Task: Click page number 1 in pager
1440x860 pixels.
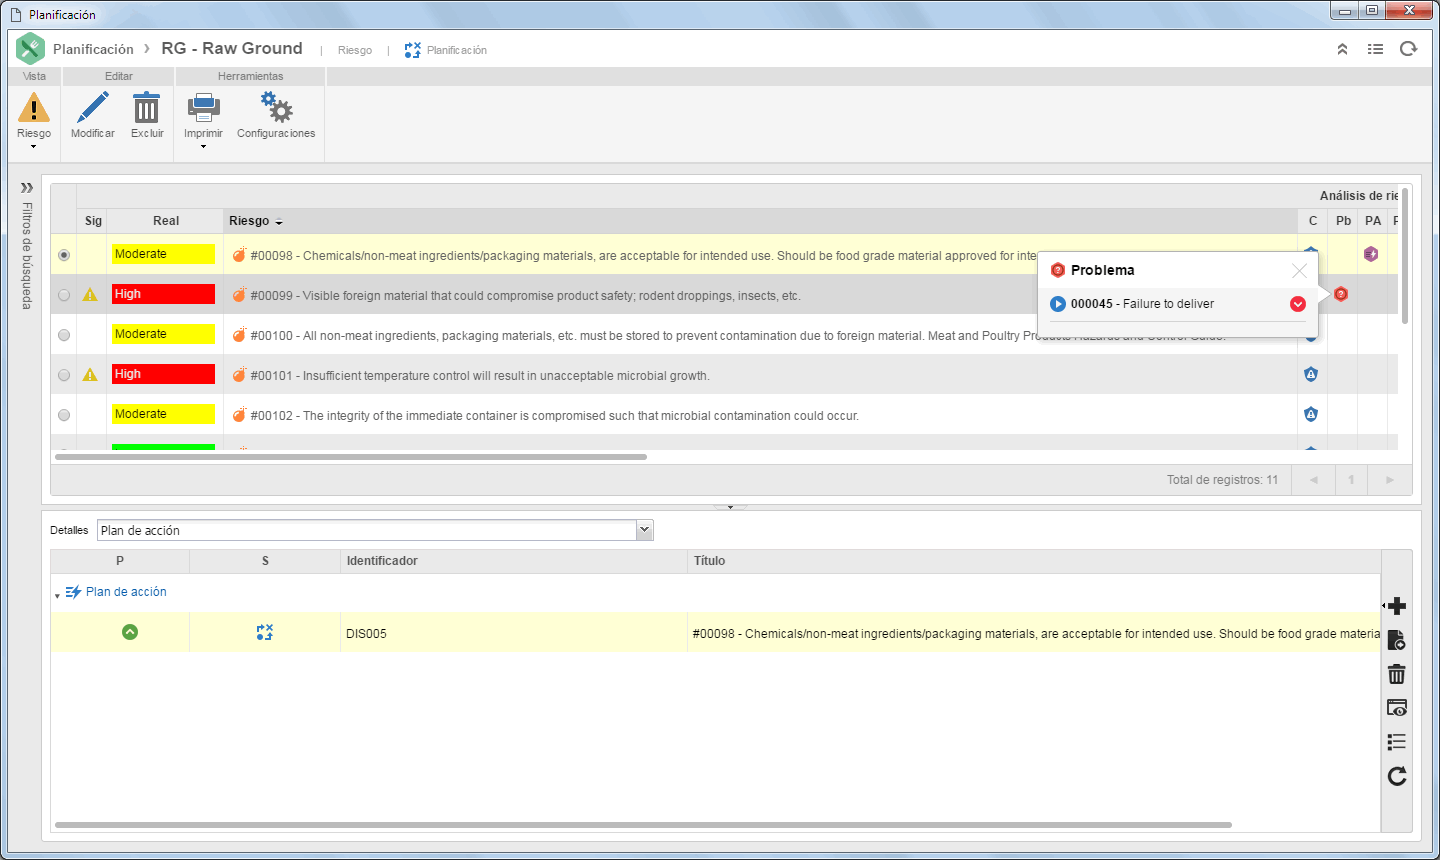Action: tap(1351, 480)
